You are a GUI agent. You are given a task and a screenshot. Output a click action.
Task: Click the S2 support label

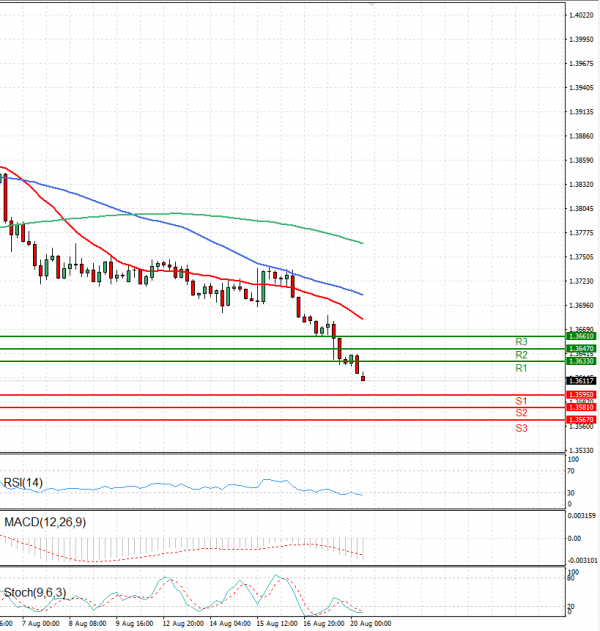coord(521,413)
